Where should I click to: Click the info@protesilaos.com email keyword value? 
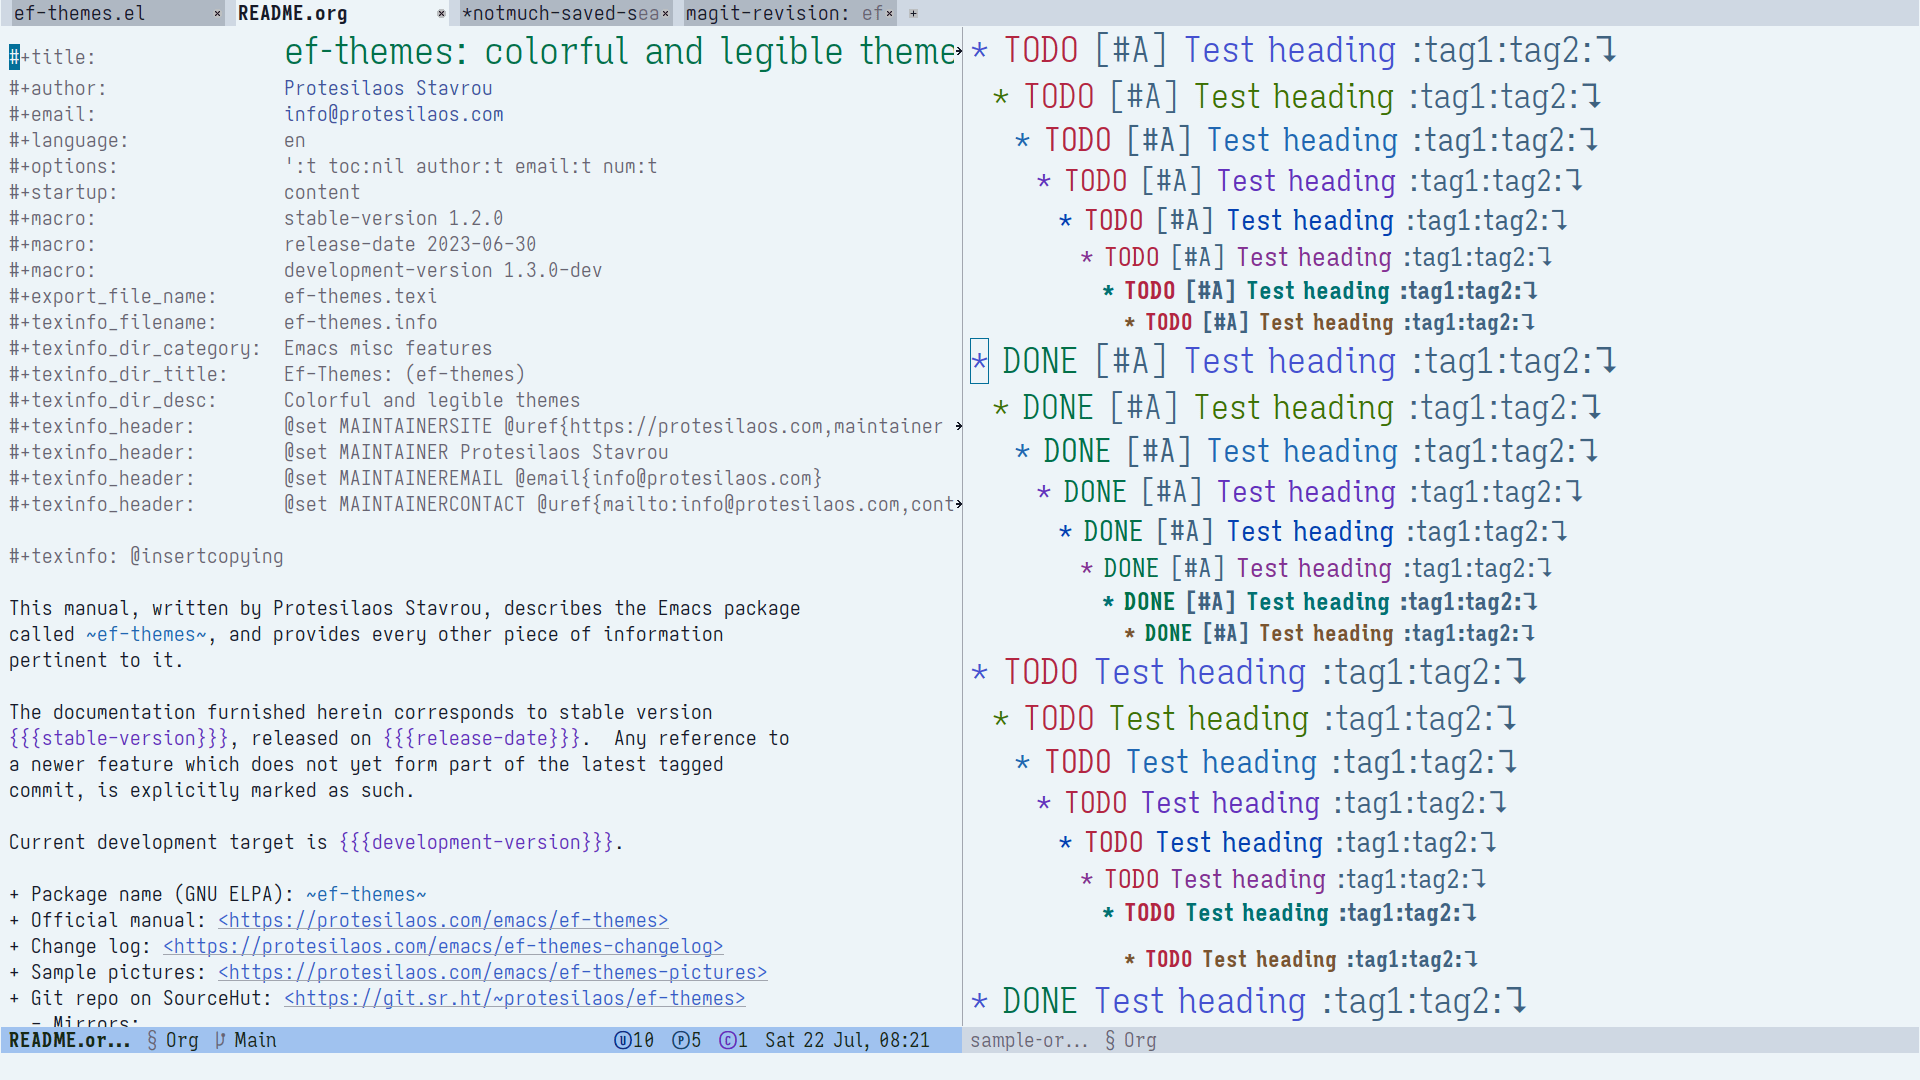pos(394,114)
